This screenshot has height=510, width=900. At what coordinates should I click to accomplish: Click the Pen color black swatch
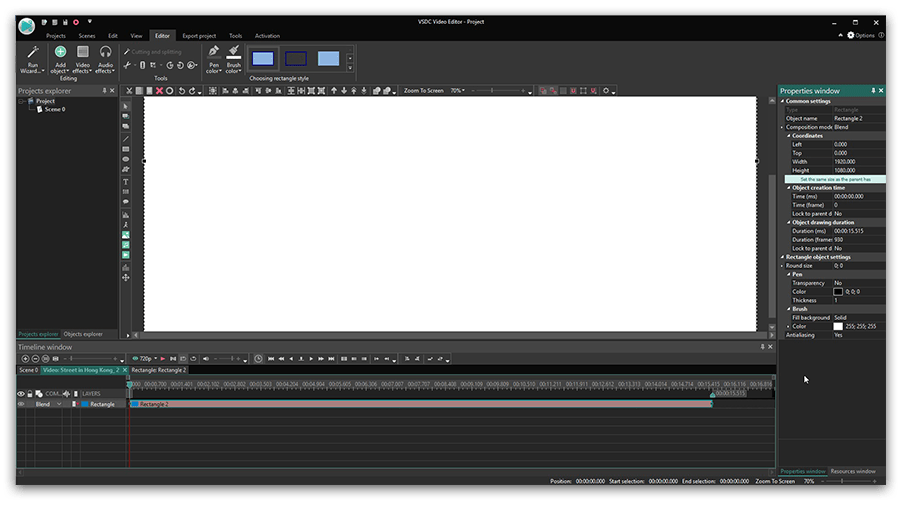point(838,291)
